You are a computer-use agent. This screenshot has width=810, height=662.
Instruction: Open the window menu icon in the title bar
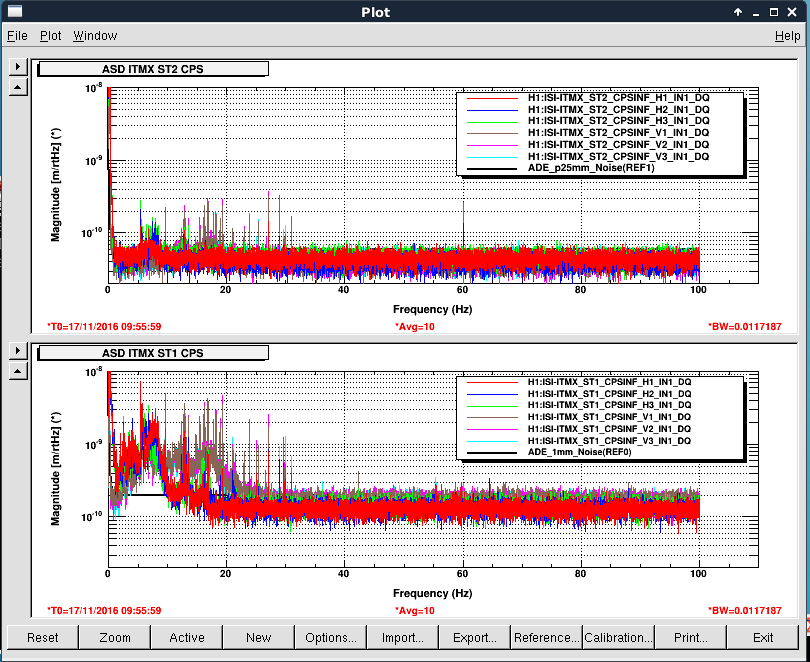coord(15,12)
